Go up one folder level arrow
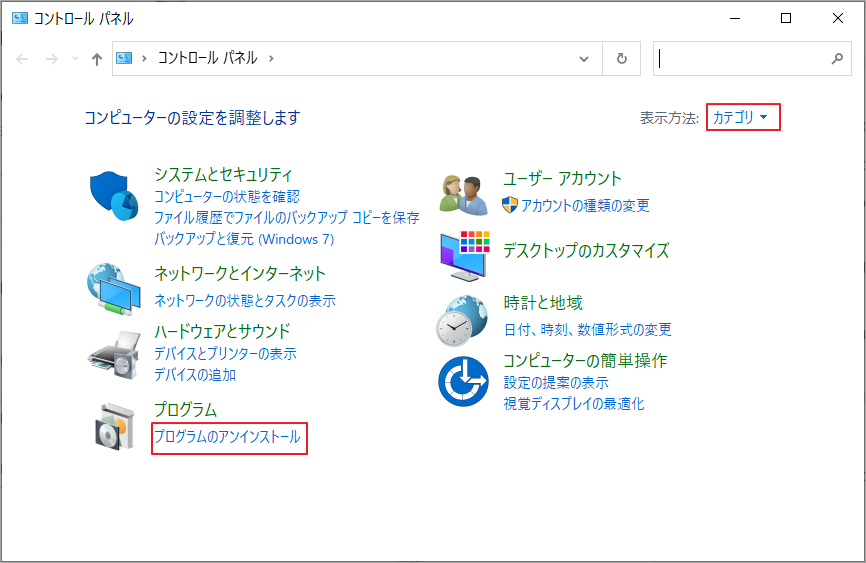The image size is (866, 563). 97,59
